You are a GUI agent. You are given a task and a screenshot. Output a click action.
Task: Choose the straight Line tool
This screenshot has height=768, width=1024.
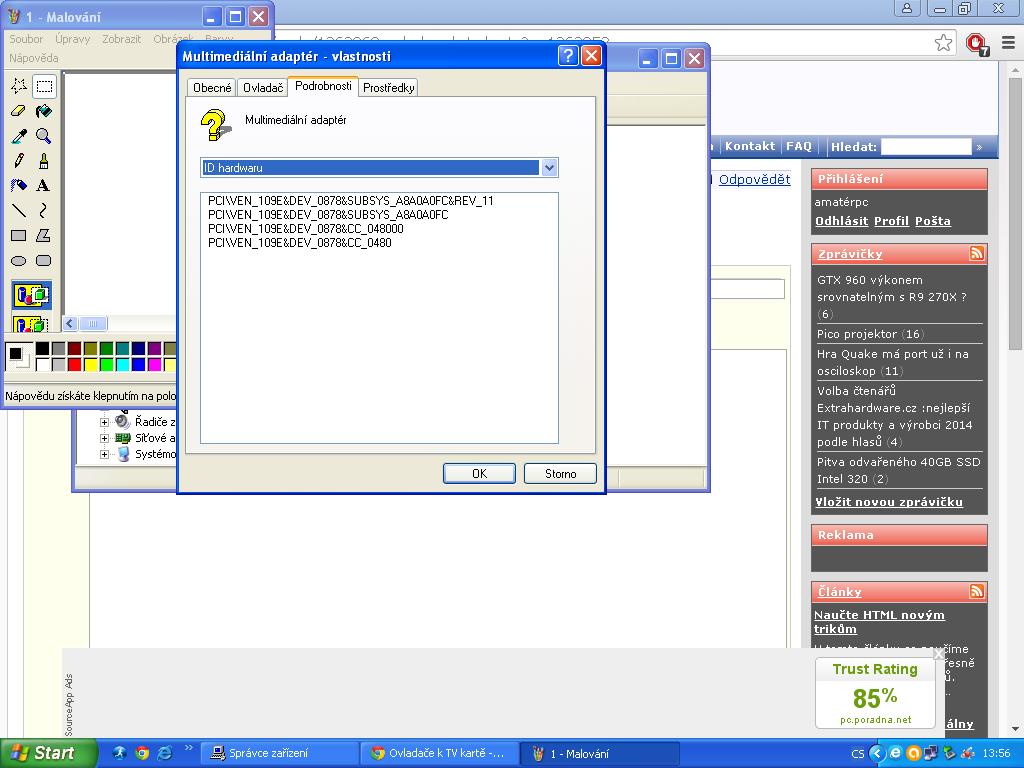(19, 210)
